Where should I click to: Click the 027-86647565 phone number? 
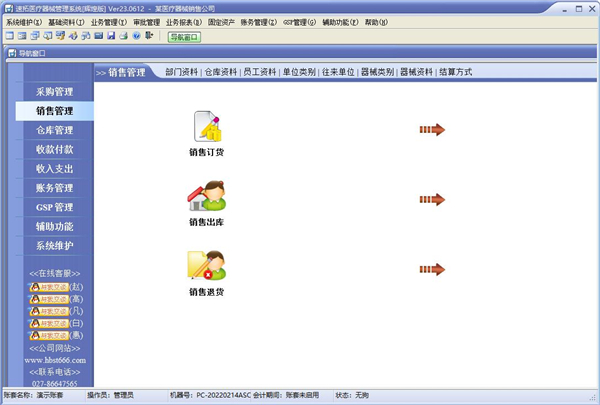[x=55, y=383]
